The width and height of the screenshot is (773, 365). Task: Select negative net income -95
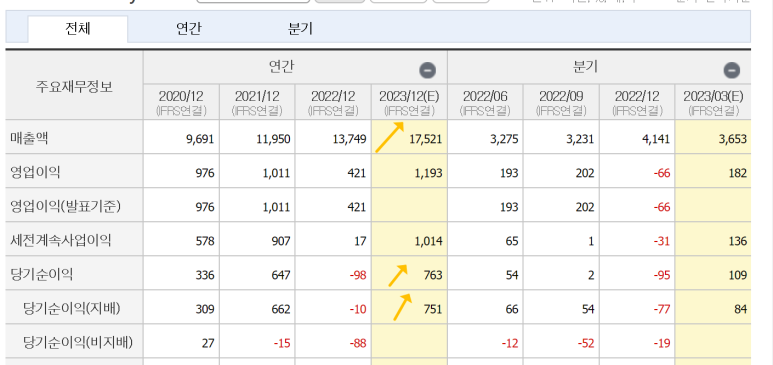(x=662, y=275)
